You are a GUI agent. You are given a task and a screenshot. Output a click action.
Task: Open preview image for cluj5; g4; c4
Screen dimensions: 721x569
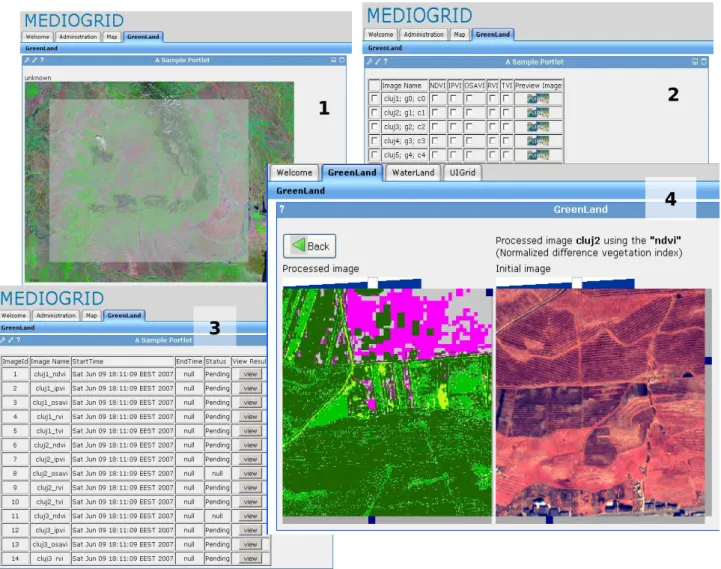(x=538, y=155)
